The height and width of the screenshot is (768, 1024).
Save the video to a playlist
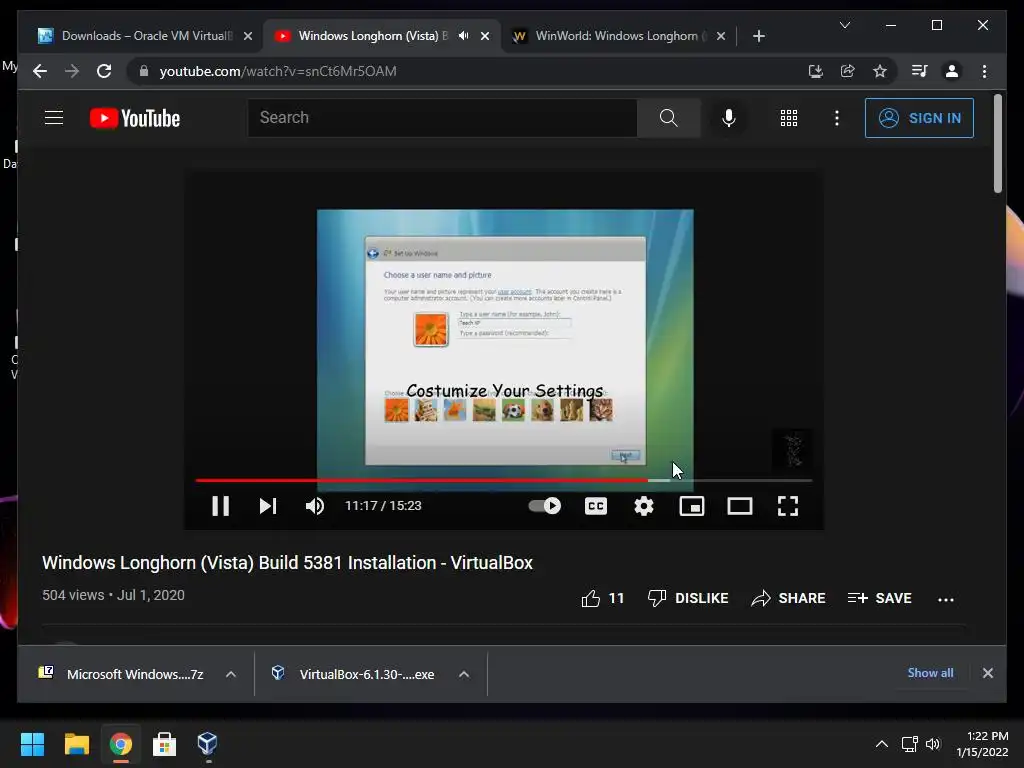click(x=879, y=598)
